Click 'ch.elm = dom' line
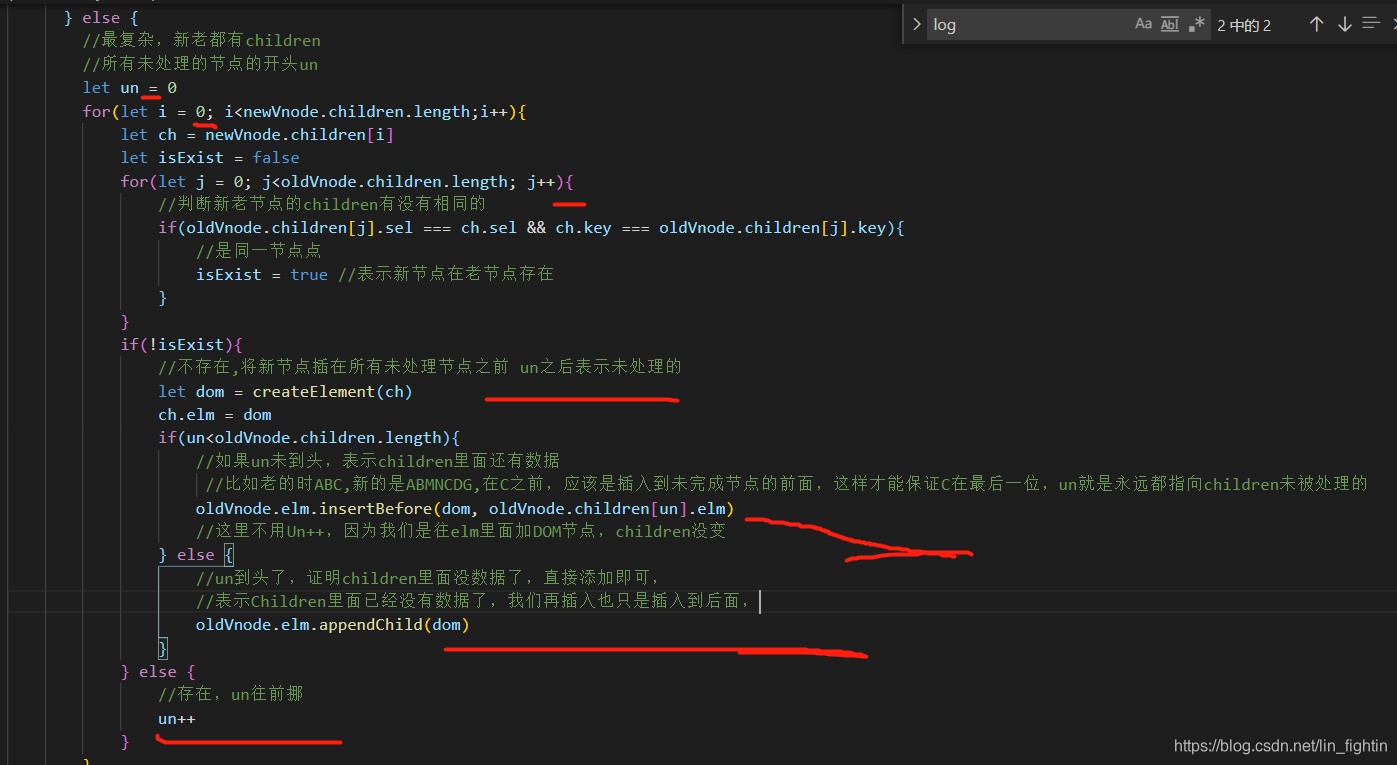Screen dimensions: 1397x765 215,415
